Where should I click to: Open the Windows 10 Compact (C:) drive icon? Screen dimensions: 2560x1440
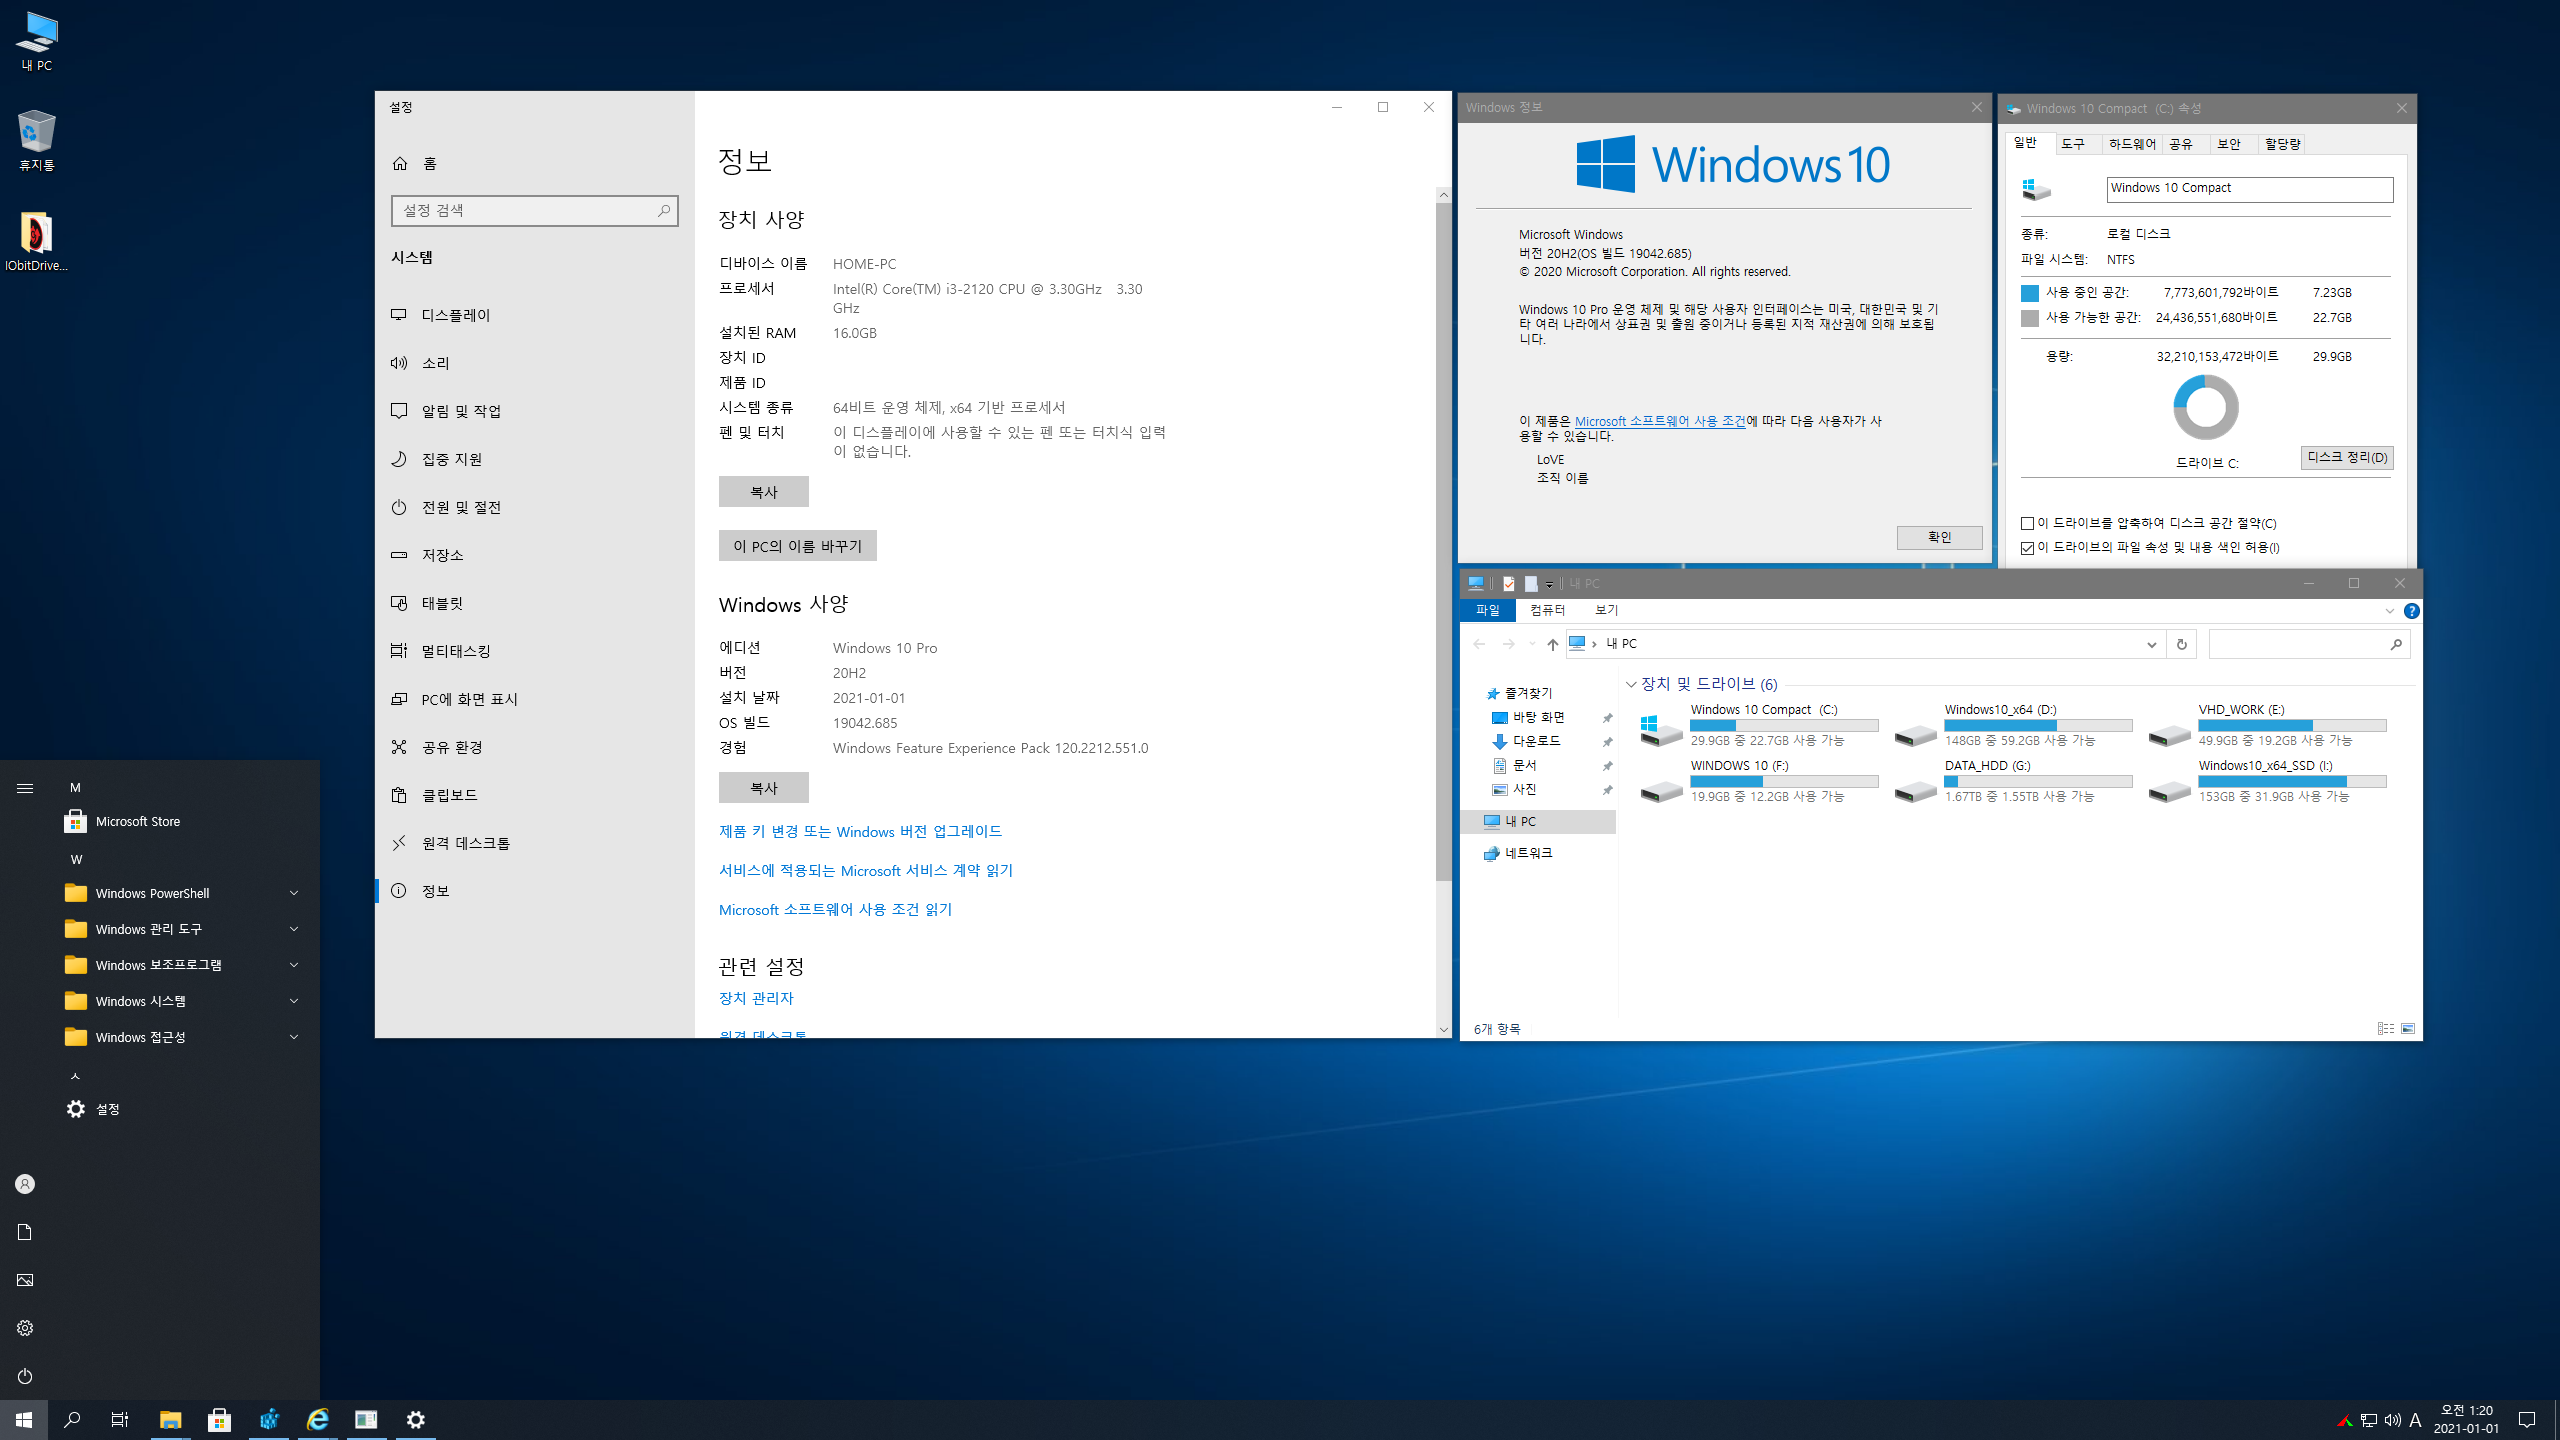point(1661,729)
